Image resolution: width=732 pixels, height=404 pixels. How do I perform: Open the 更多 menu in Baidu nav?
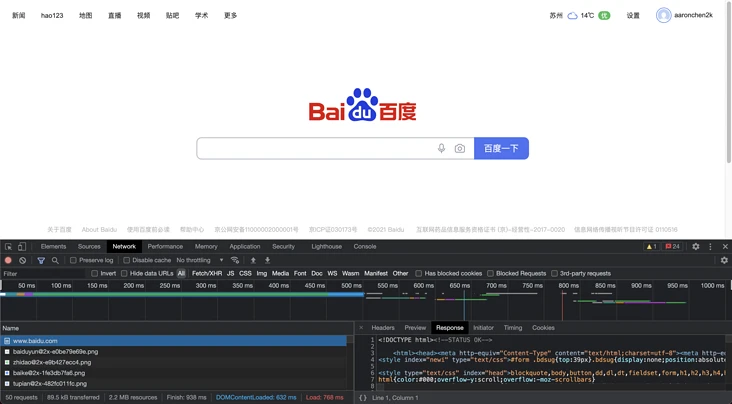[231, 15]
